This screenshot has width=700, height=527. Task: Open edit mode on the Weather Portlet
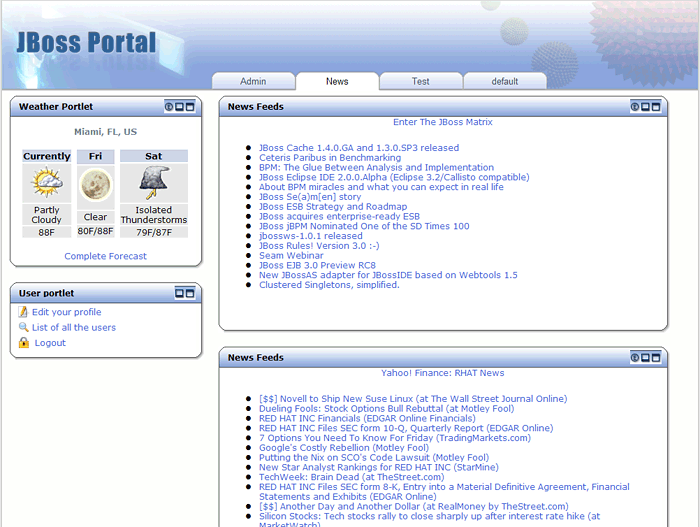tap(169, 107)
